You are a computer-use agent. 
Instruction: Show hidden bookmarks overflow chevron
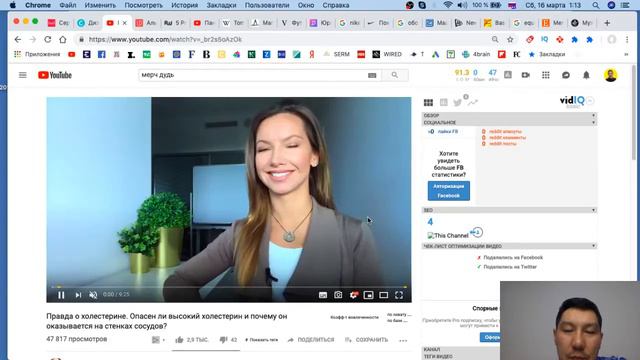[x=626, y=54]
